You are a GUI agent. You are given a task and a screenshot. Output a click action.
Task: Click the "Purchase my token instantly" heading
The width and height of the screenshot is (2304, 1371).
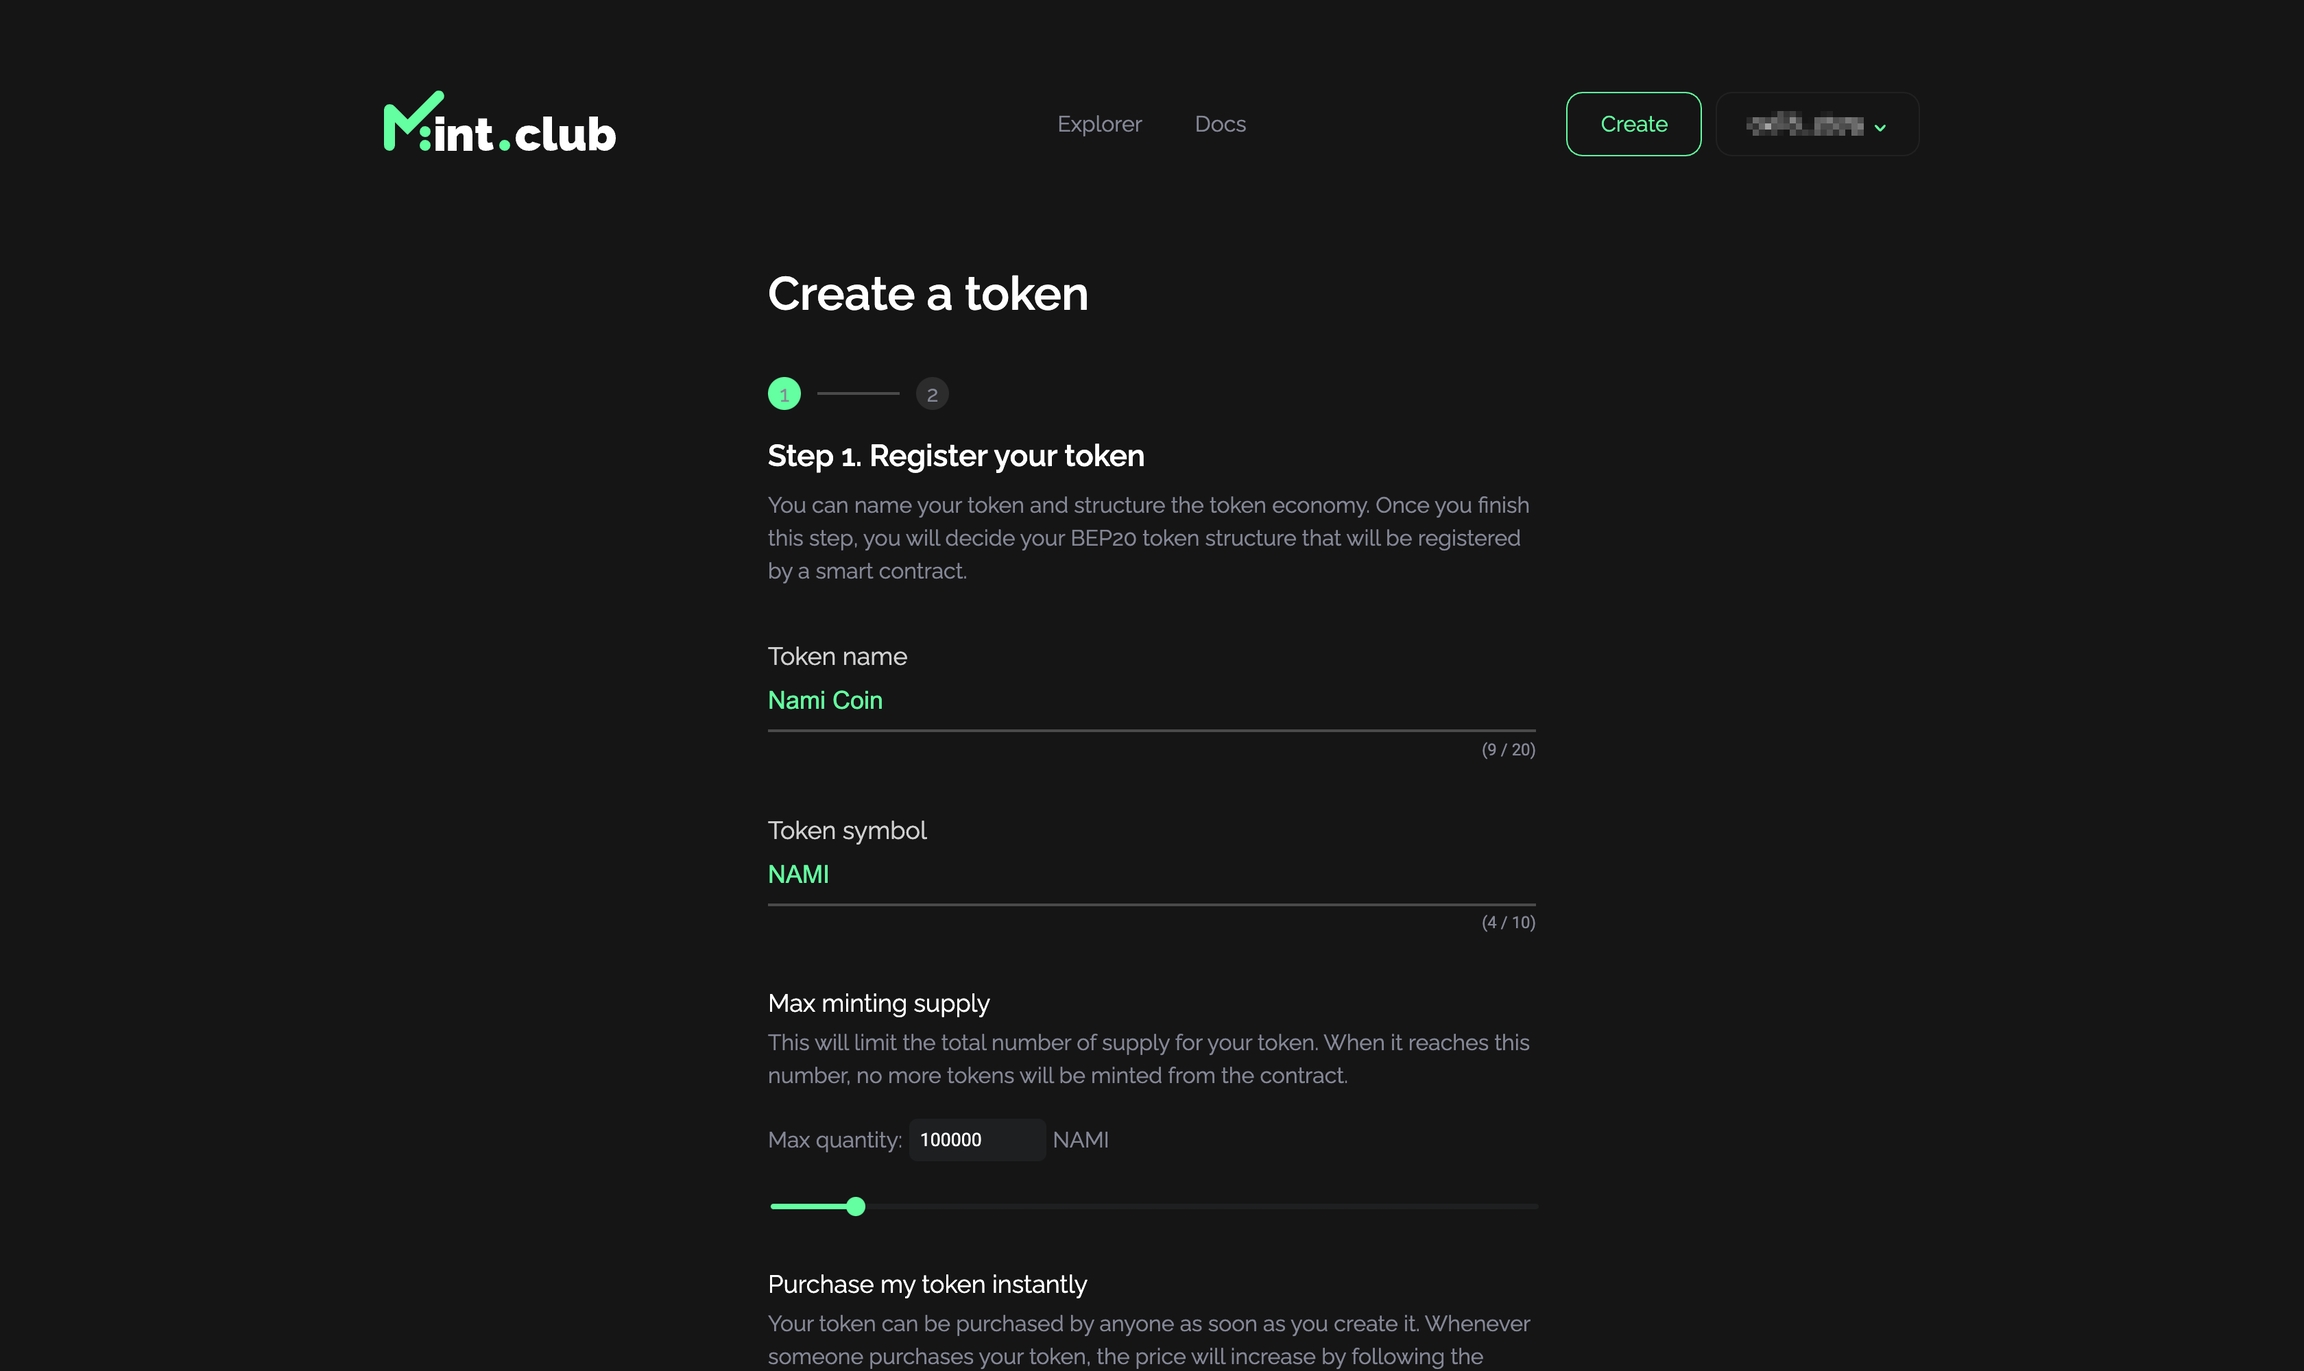click(927, 1285)
